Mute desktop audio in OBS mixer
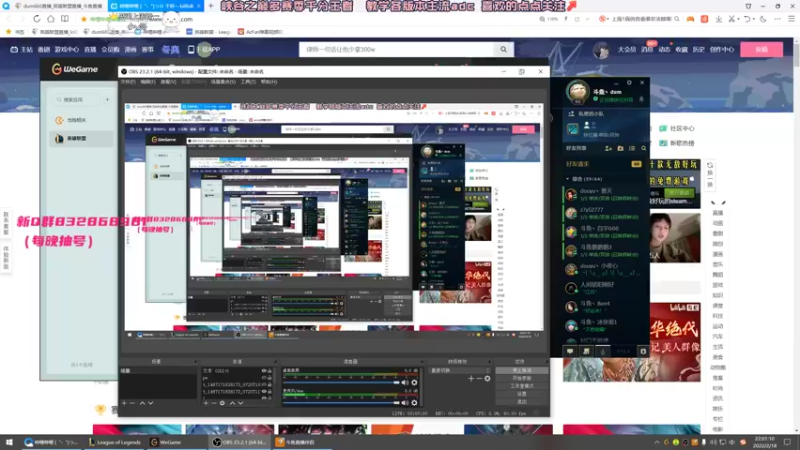800x450 pixels. (x=405, y=383)
